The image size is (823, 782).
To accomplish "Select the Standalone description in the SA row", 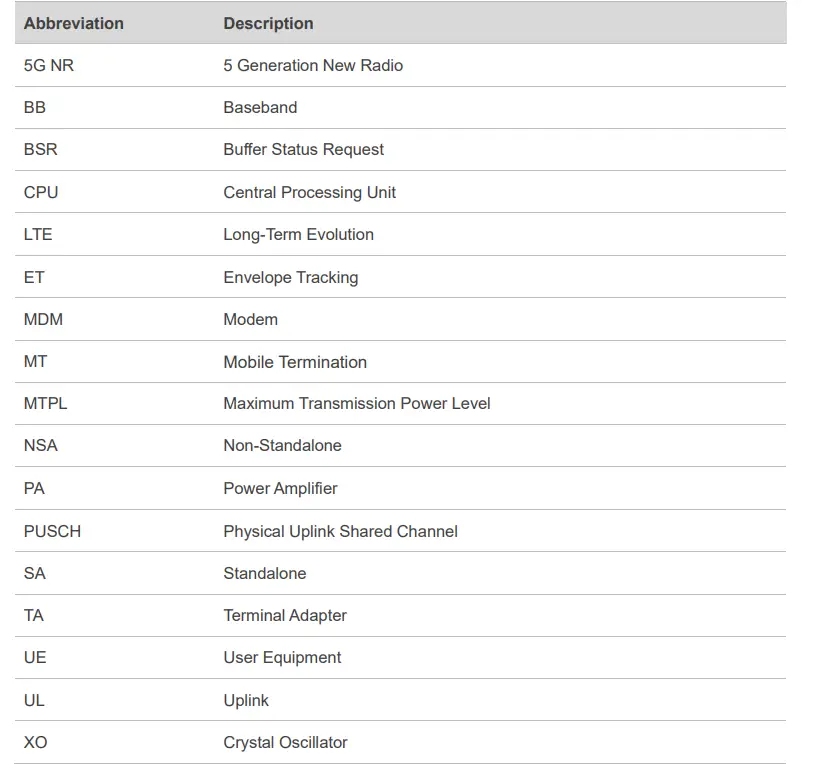I will click(264, 573).
